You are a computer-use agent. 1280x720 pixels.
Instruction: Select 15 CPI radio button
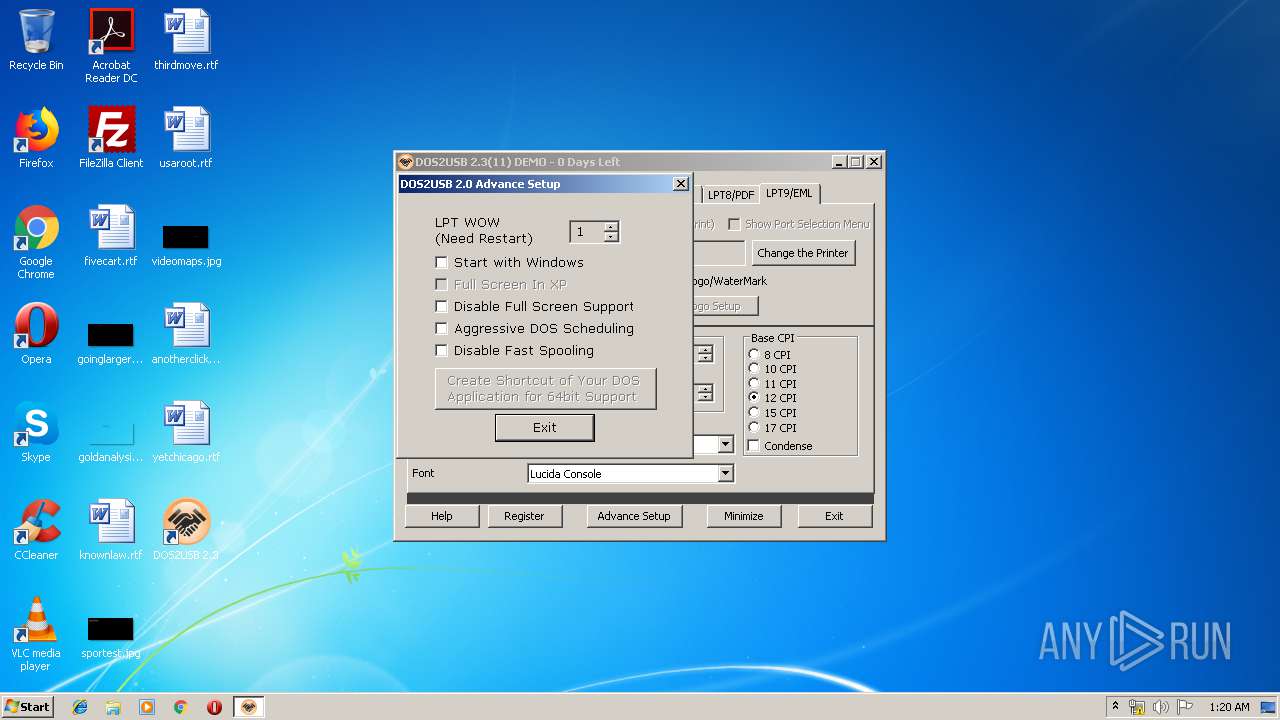click(754, 412)
